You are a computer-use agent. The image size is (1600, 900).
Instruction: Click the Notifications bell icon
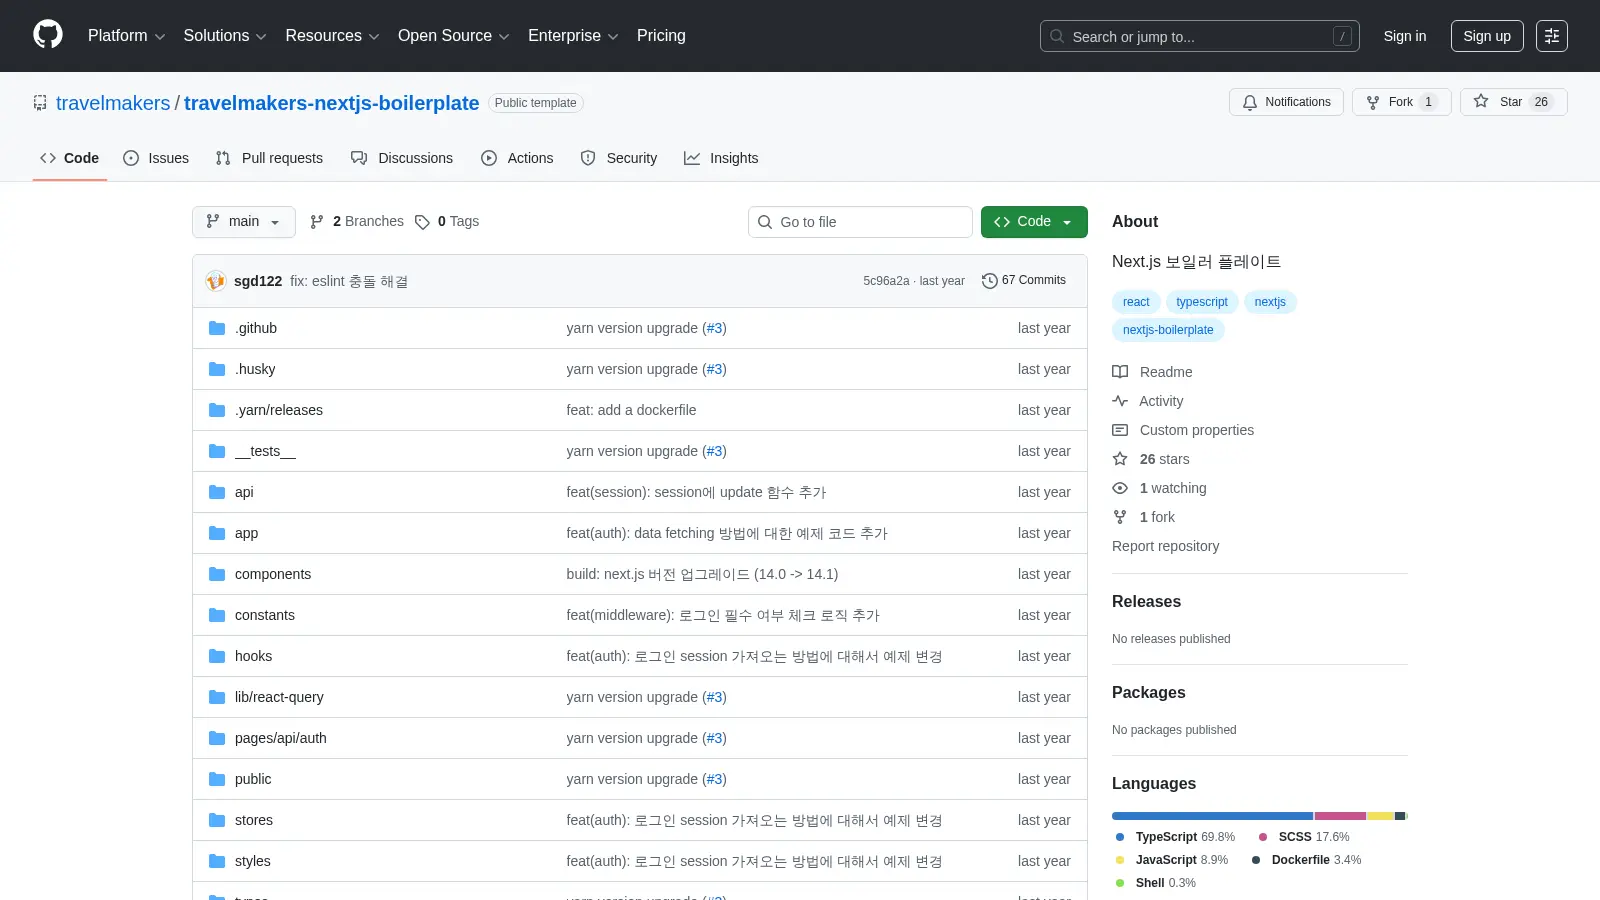pyautogui.click(x=1250, y=102)
